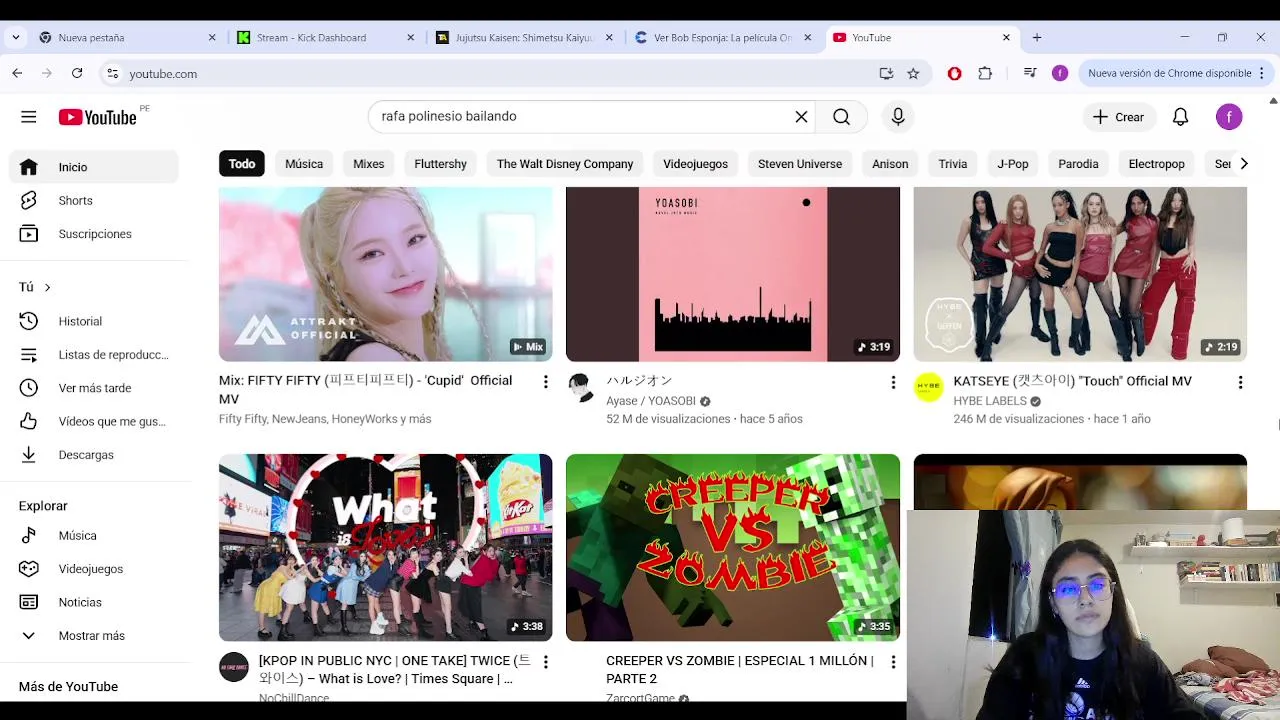Click Nueva versión de Chrome disponible
1280x720 pixels.
click(x=1168, y=73)
